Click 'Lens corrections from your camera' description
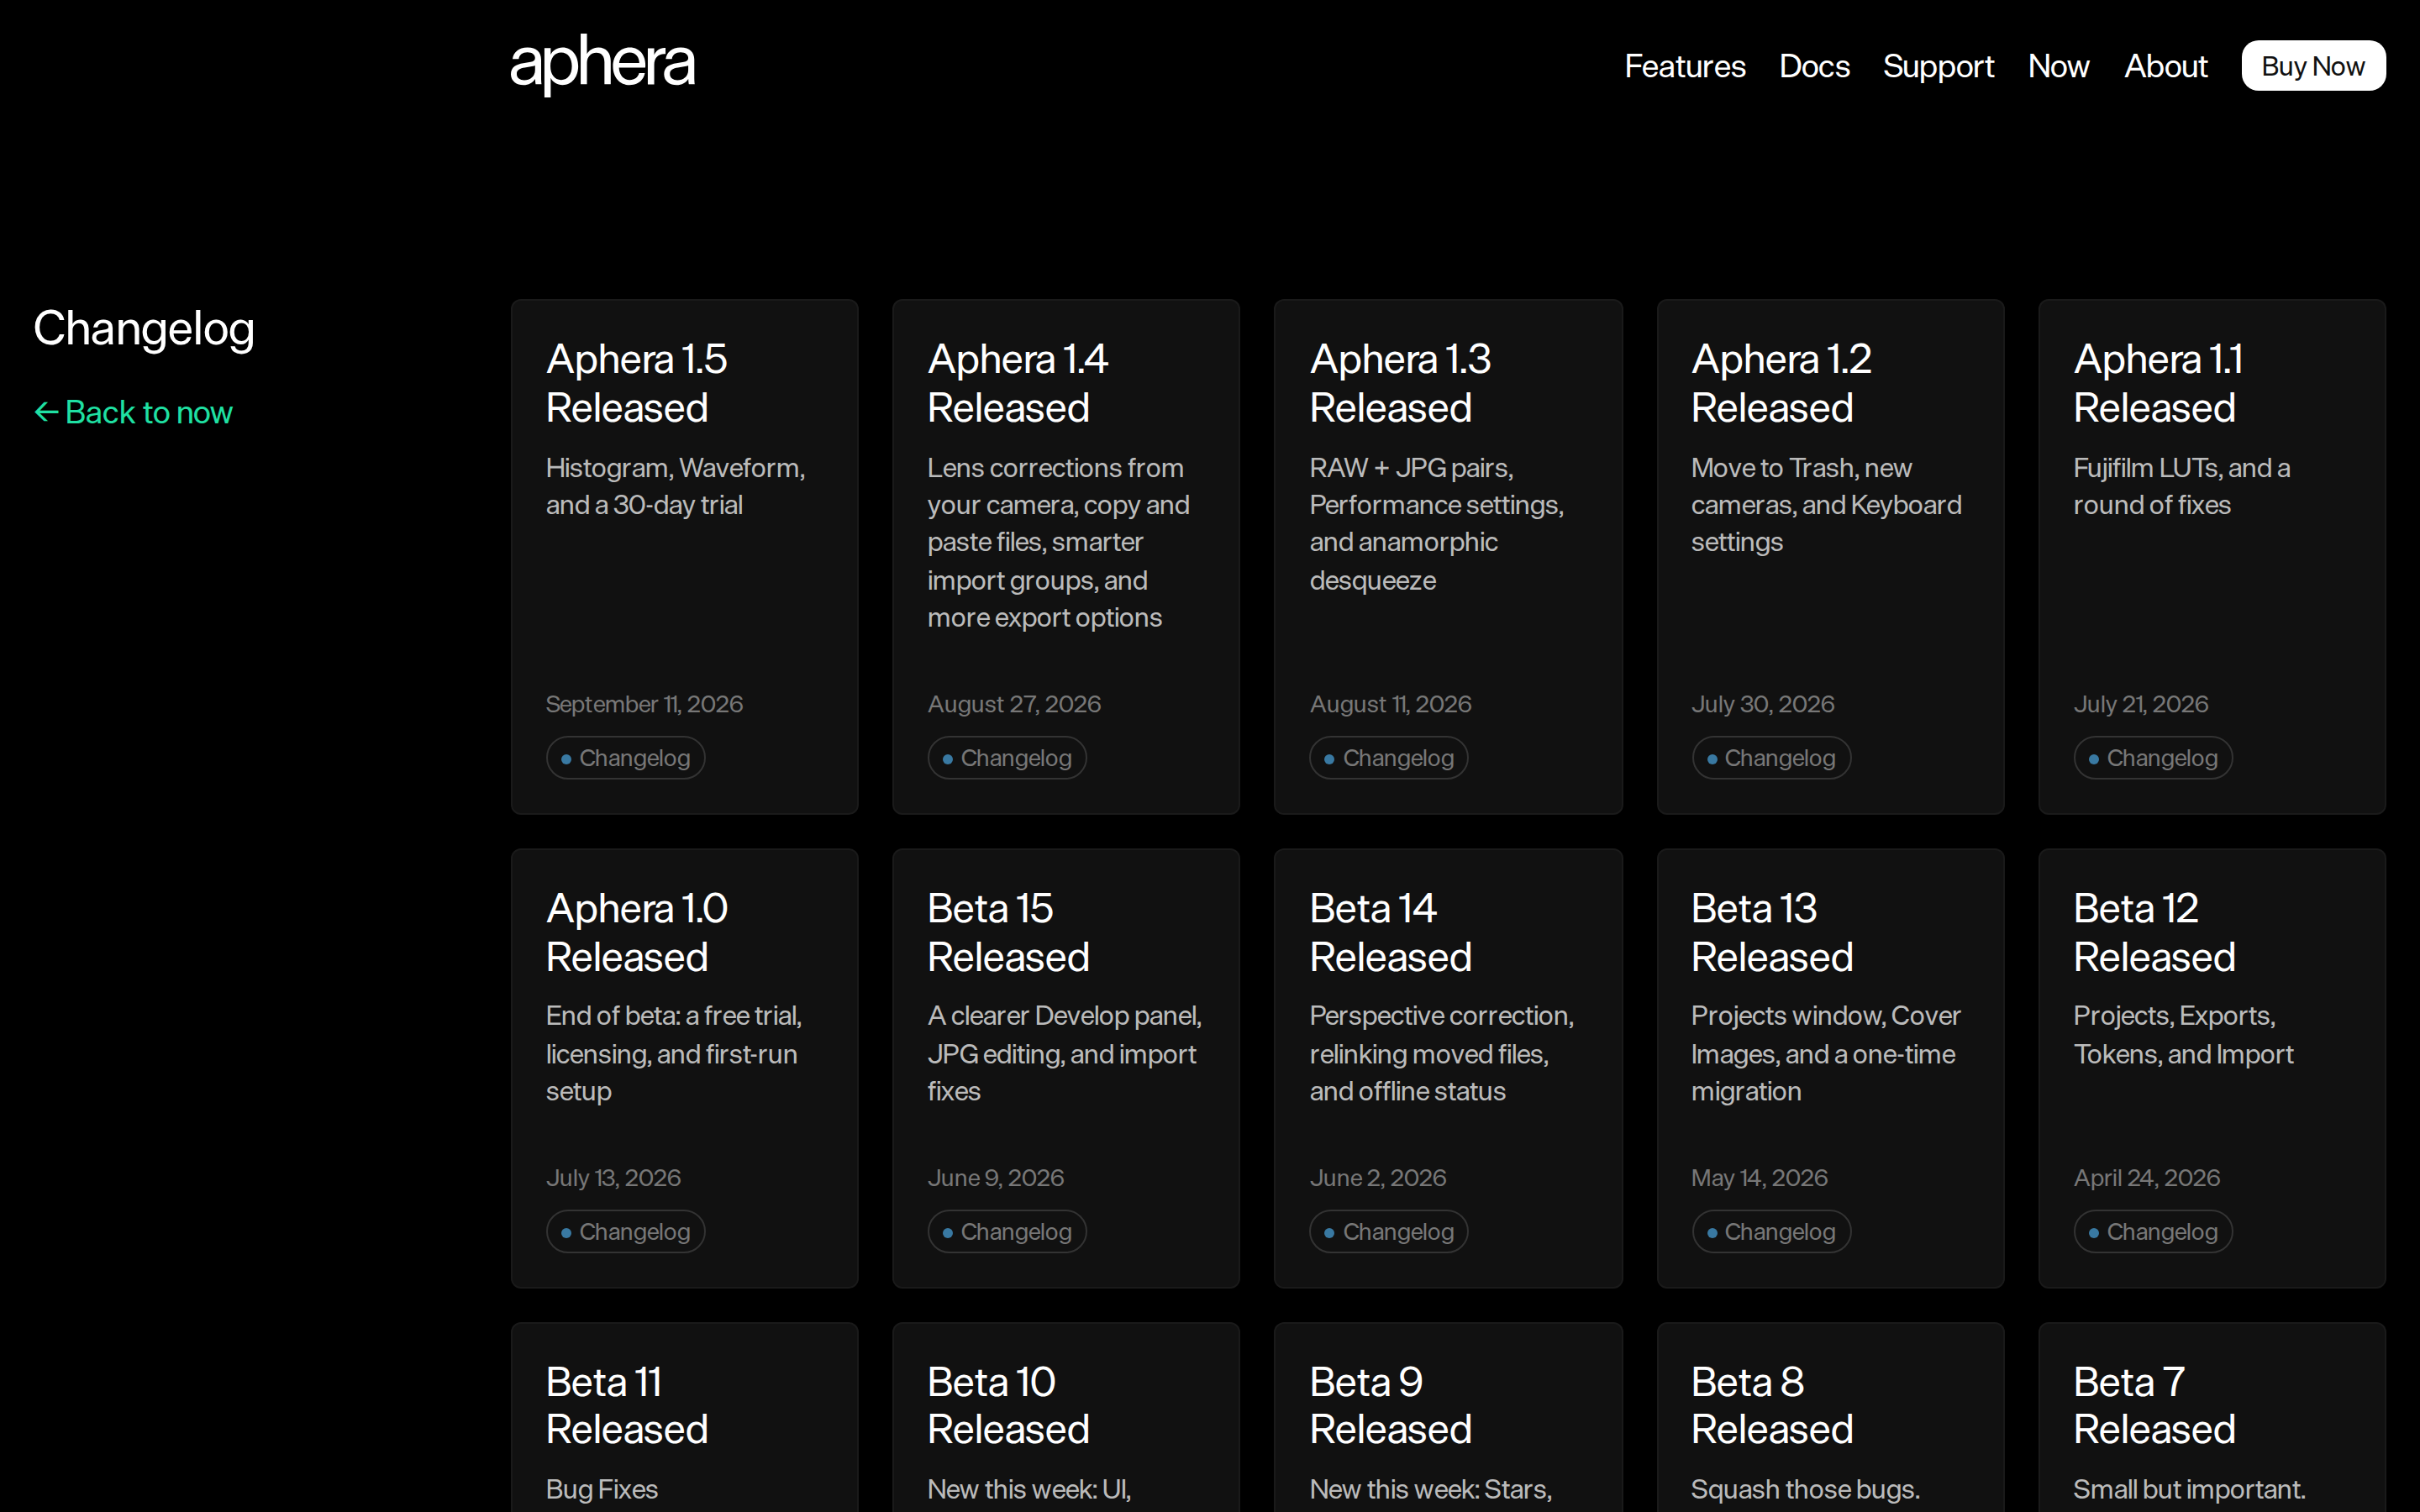Image resolution: width=2420 pixels, height=1512 pixels. (x=1058, y=542)
